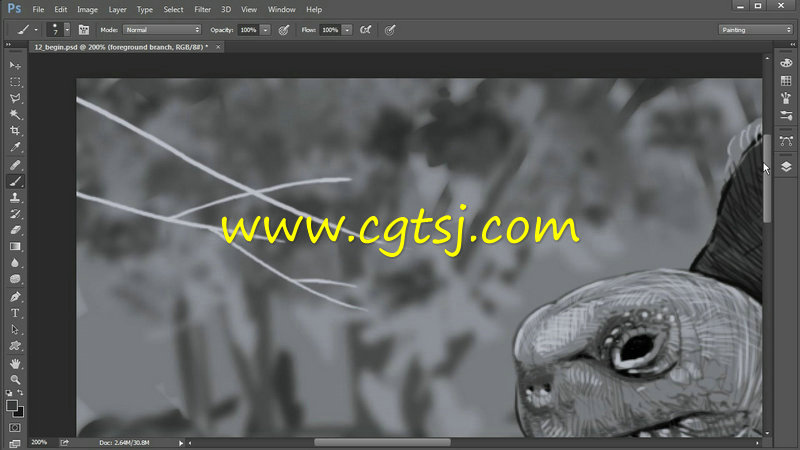Viewport: 800px width, 450px height.
Task: Select the Move tool
Action: tap(15, 65)
